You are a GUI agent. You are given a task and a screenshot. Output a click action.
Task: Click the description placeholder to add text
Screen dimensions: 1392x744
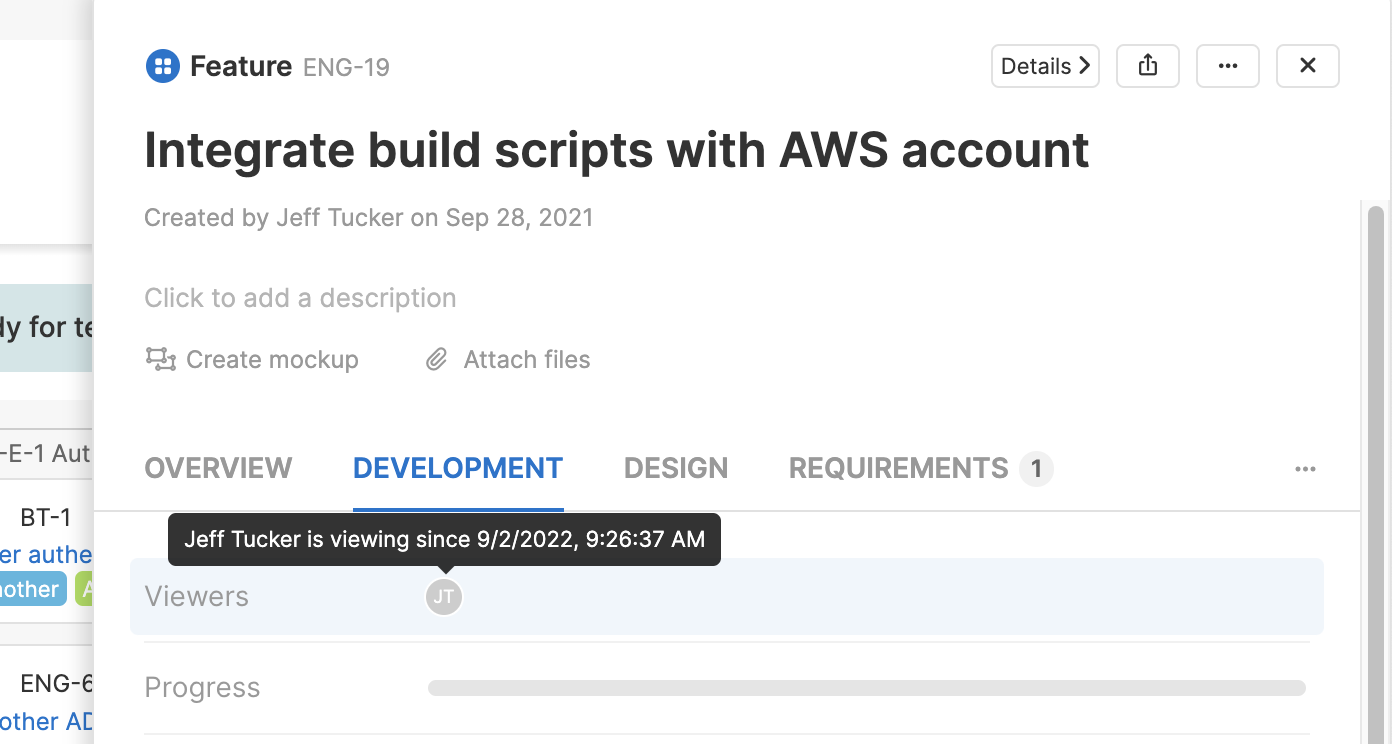pos(300,298)
